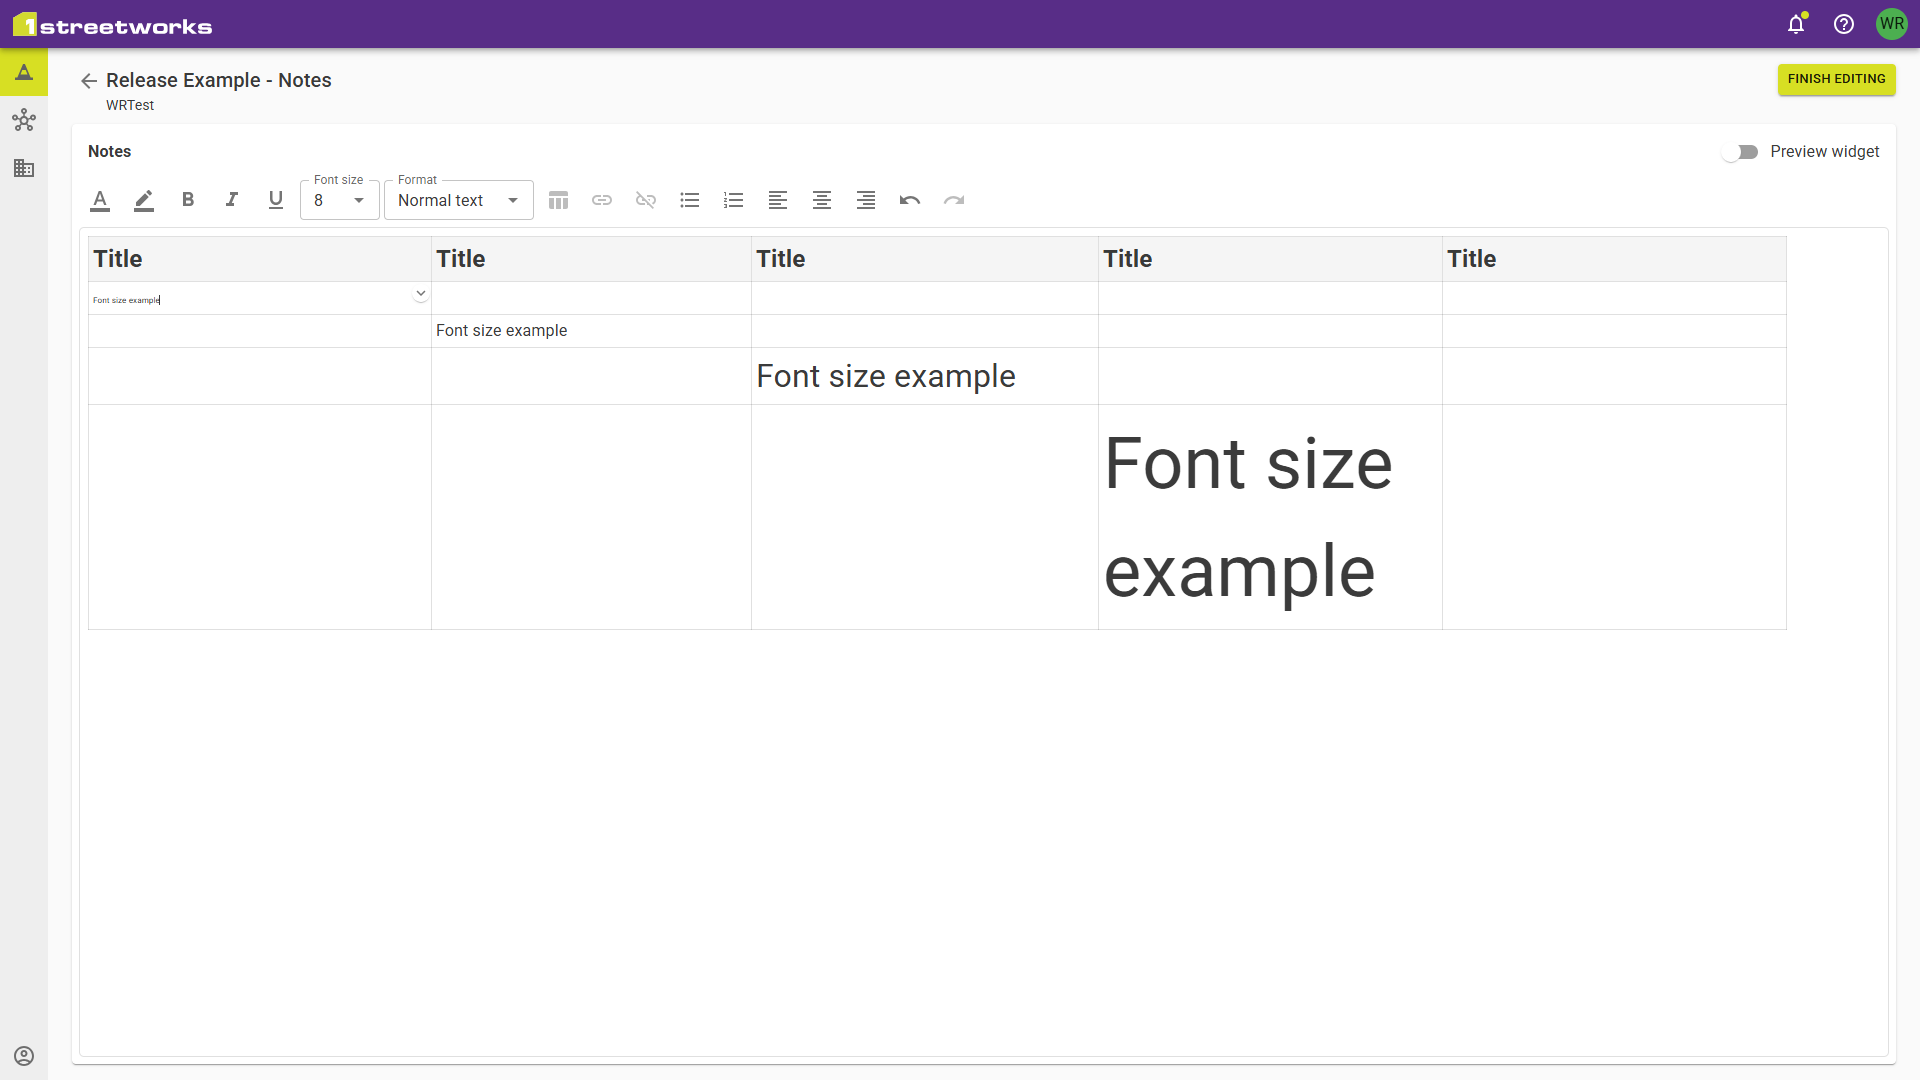Image resolution: width=1920 pixels, height=1080 pixels.
Task: Align text right
Action: pos(866,200)
